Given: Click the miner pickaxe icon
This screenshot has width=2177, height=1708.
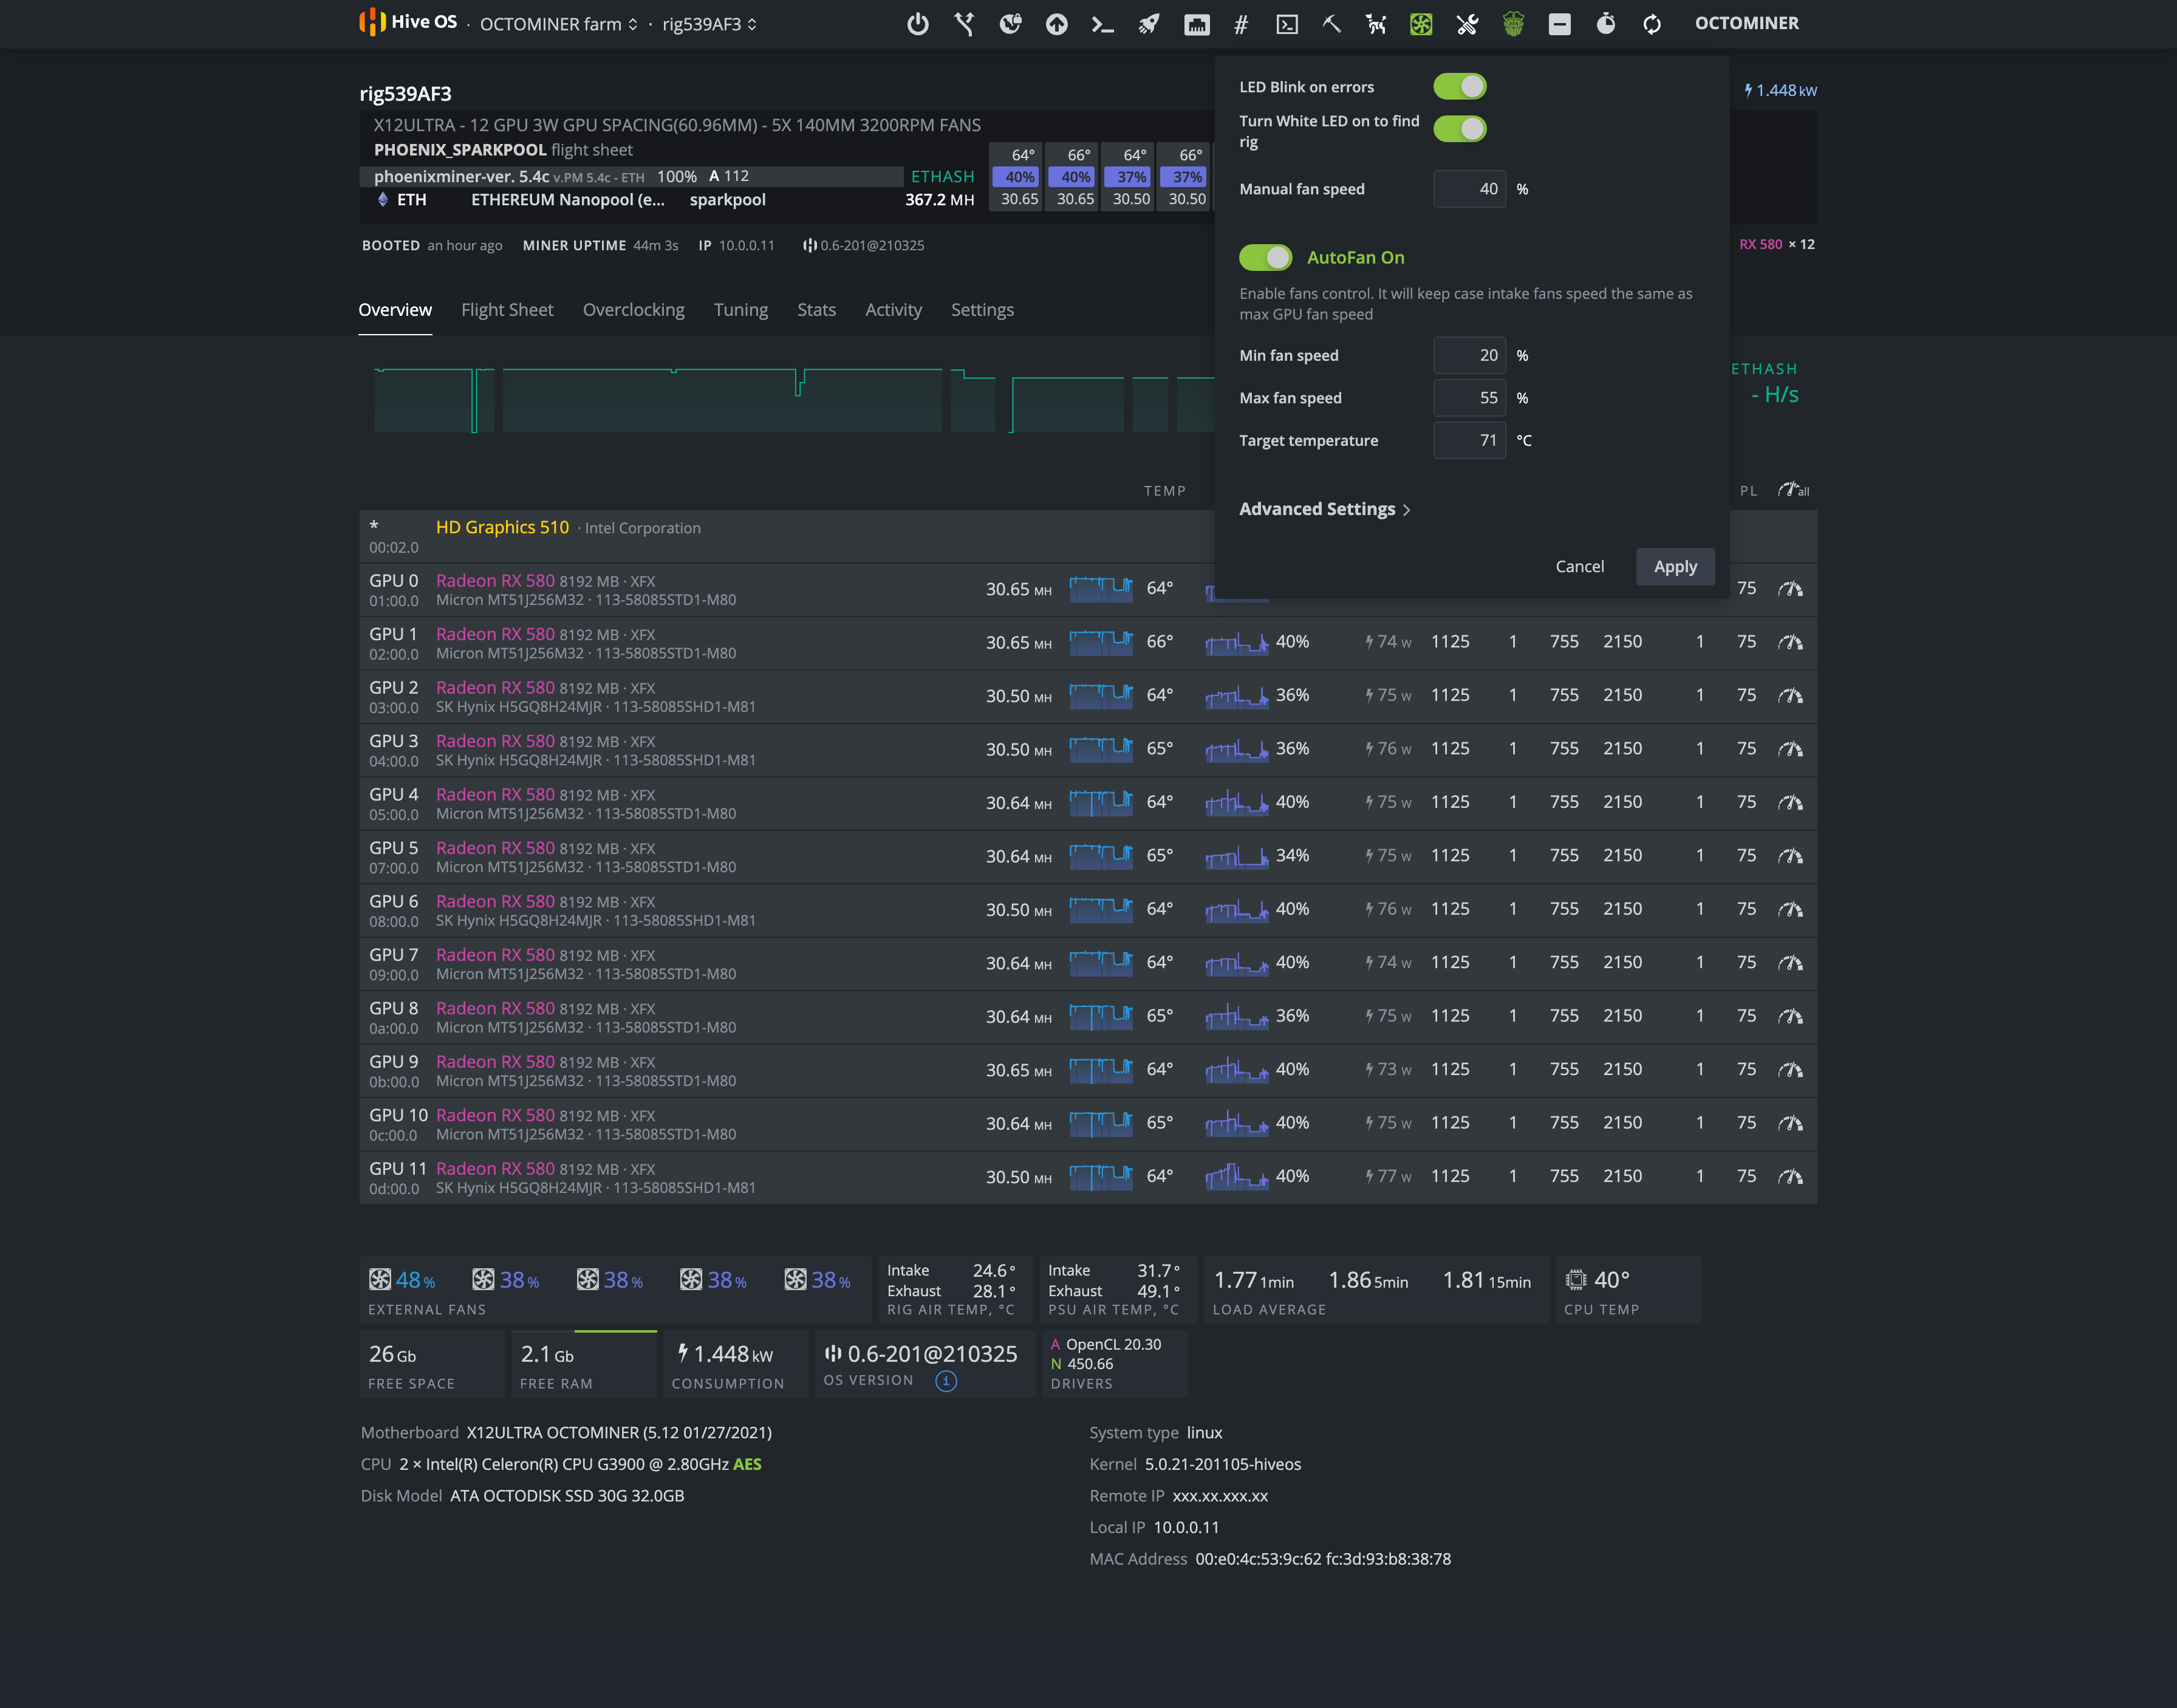Looking at the screenshot, I should (x=1331, y=24).
